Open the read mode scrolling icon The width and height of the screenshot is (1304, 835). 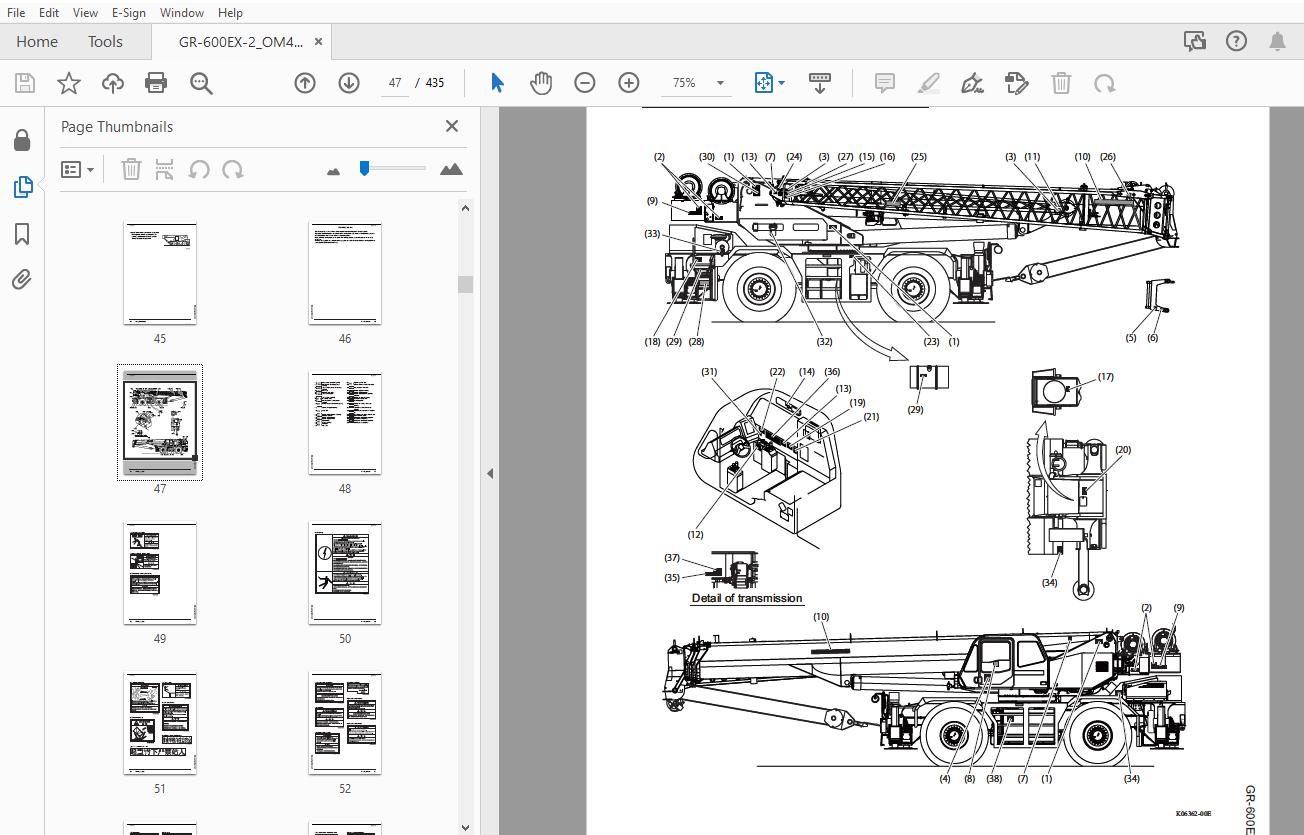coord(820,83)
